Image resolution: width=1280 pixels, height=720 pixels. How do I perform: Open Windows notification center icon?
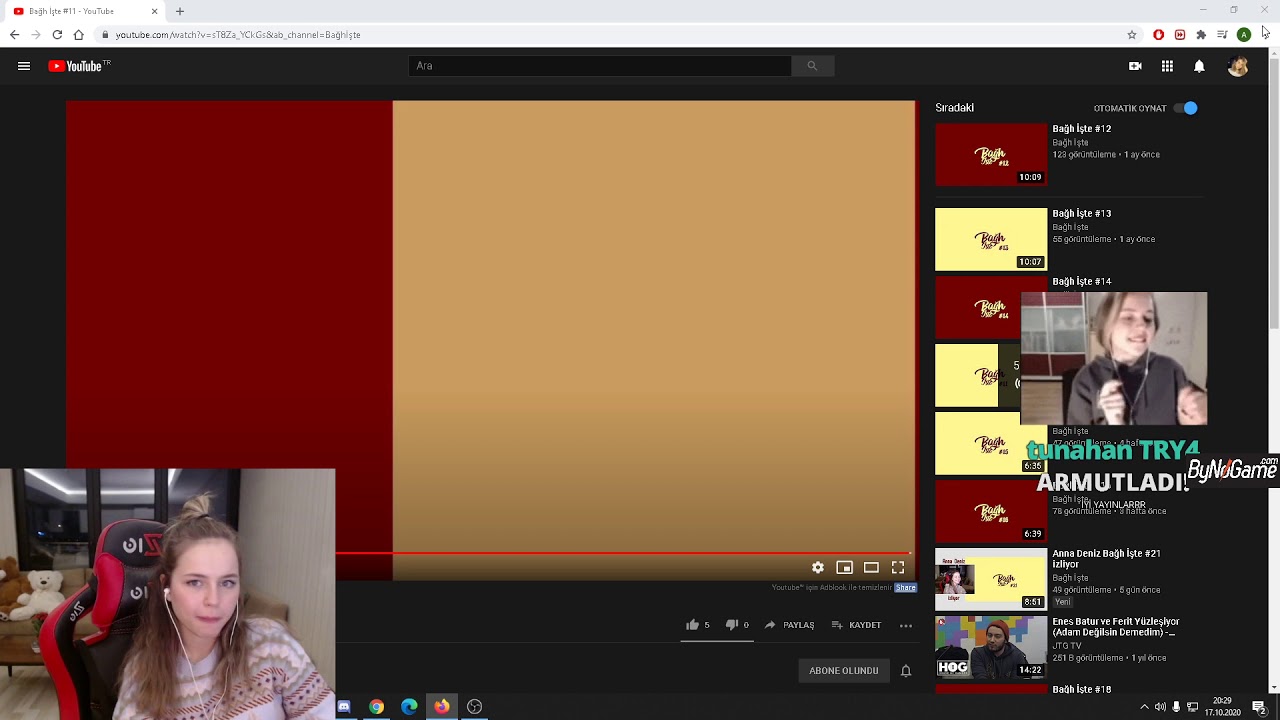click(x=1259, y=707)
